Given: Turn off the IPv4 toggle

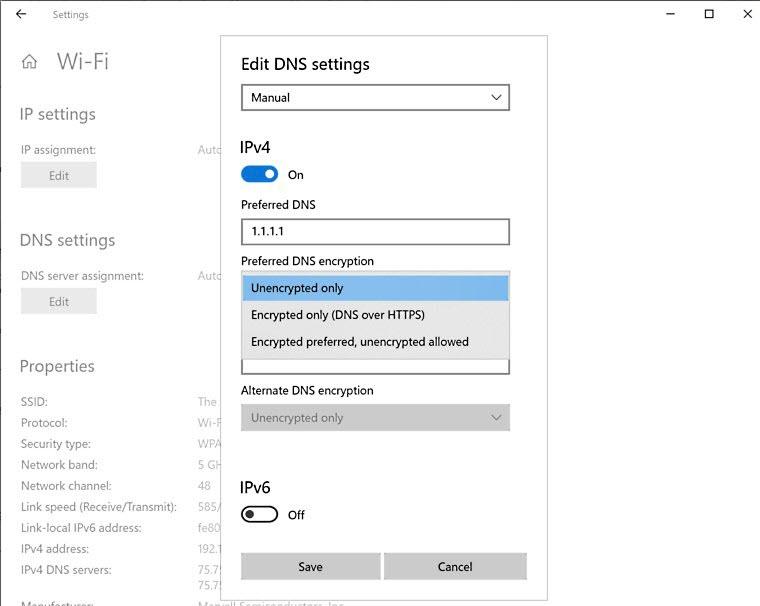Looking at the screenshot, I should coord(259,175).
